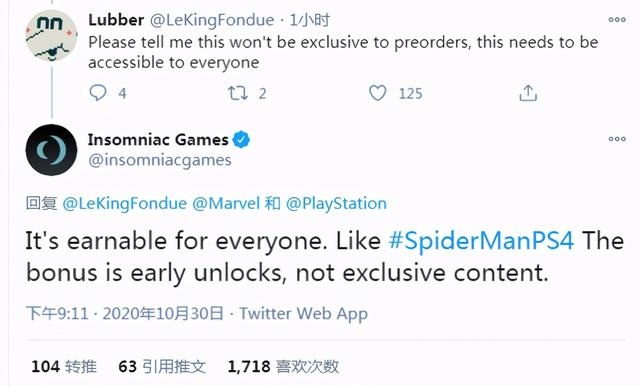Click the Twitter Web App source link

[303, 313]
